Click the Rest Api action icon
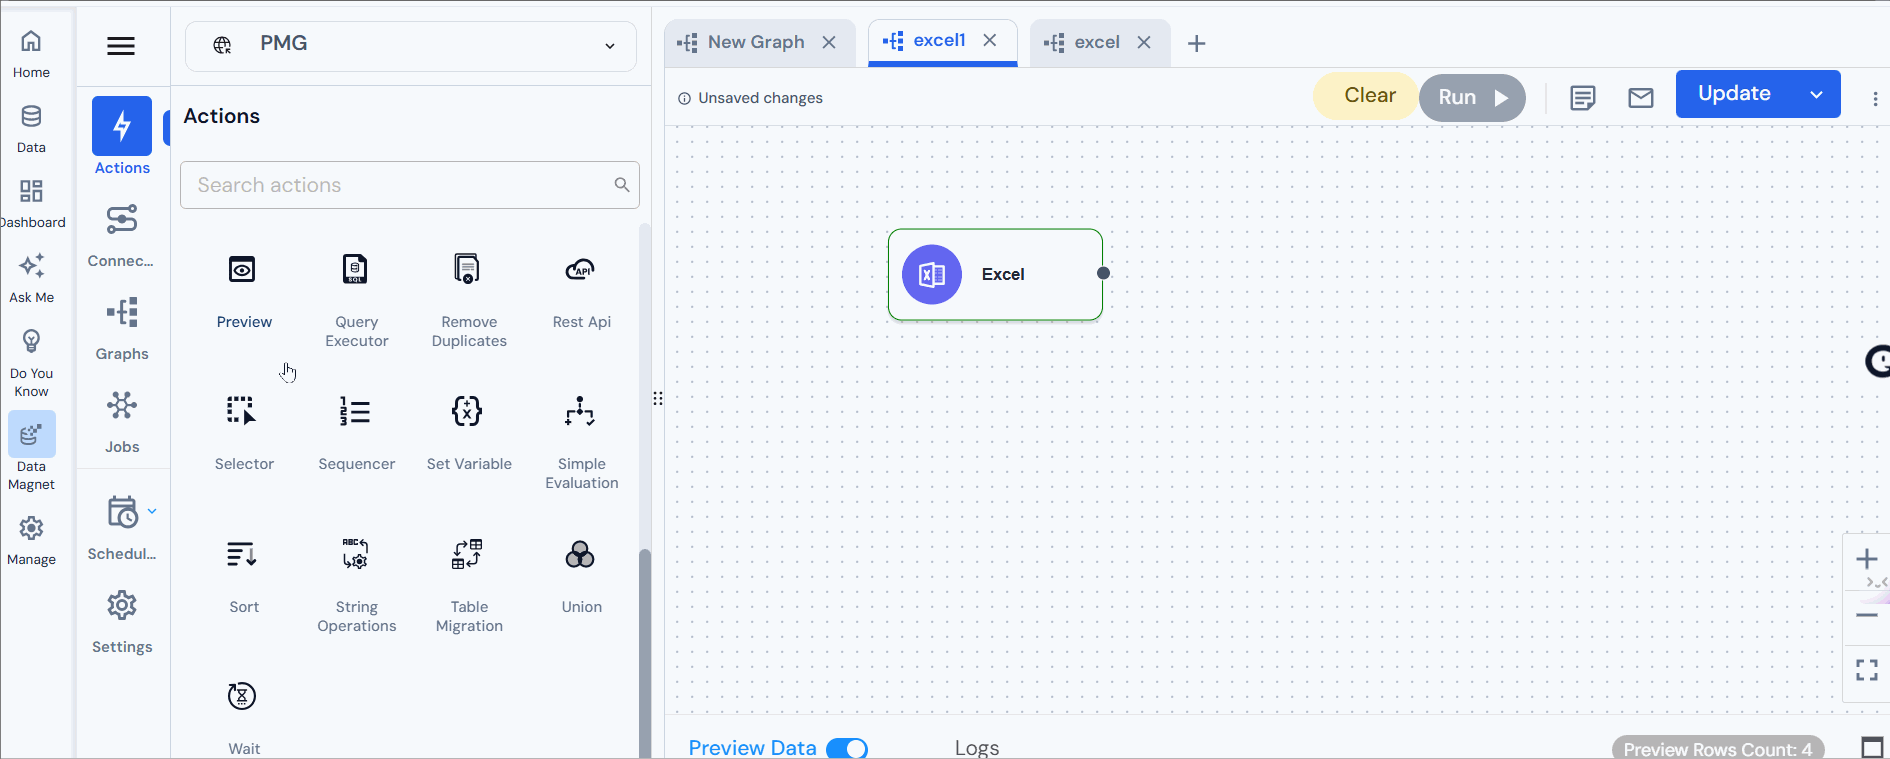 pos(580,270)
